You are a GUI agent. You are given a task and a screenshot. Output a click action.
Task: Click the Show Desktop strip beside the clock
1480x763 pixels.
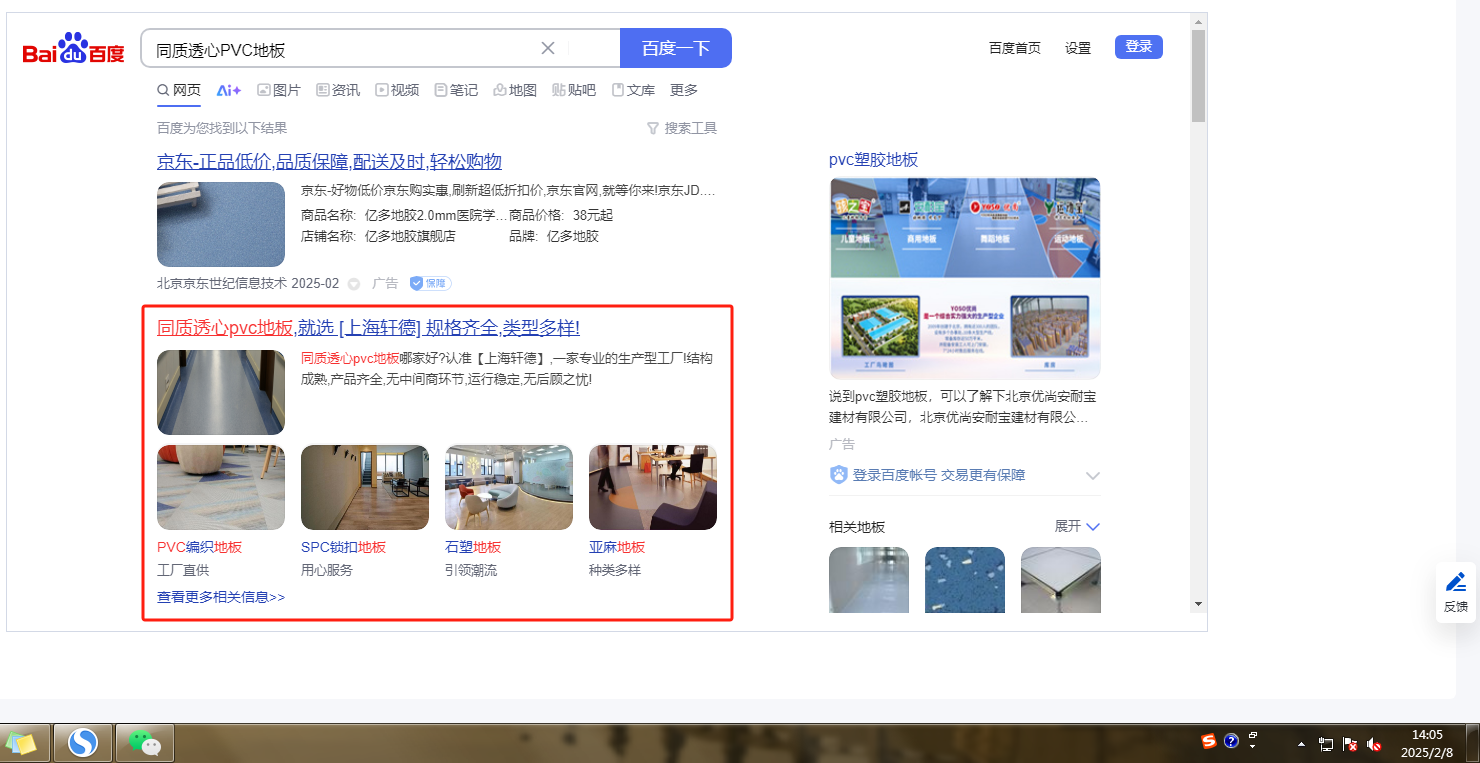click(x=1472, y=742)
